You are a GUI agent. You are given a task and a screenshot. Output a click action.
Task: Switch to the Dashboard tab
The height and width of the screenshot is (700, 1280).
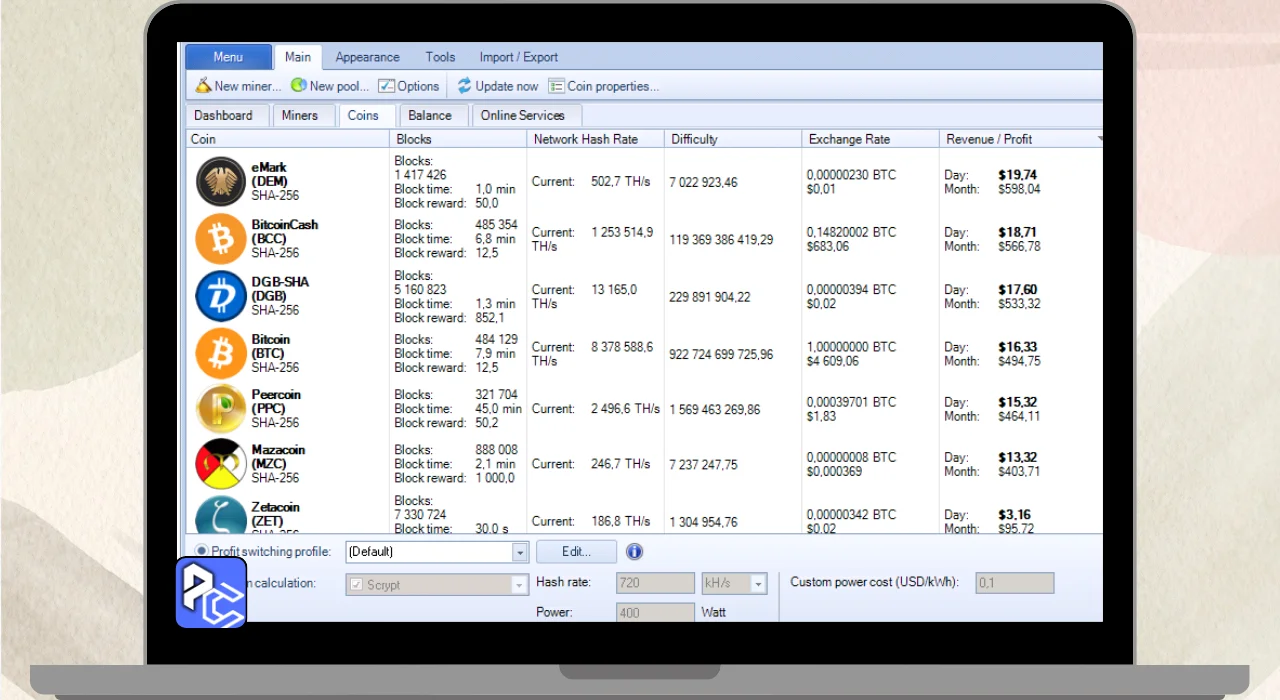pyautogui.click(x=223, y=115)
